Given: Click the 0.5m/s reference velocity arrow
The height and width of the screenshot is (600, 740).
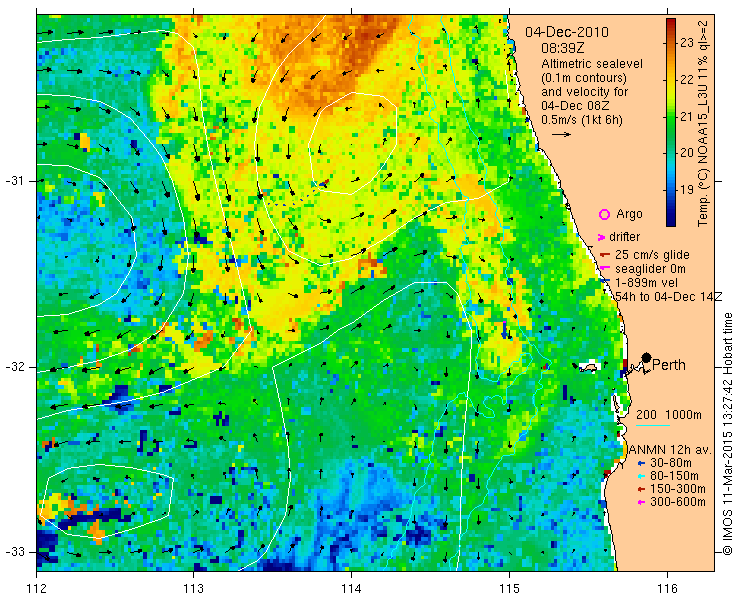Looking at the screenshot, I should (561, 135).
